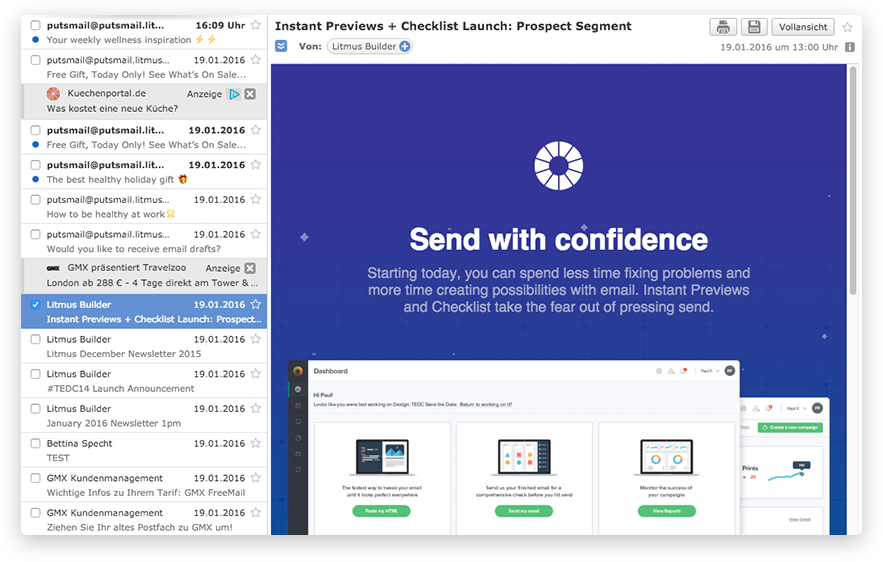Star the Wichtige Infos zu Ihrem Tarif email
The height and width of the screenshot is (562, 883).
(x=256, y=478)
